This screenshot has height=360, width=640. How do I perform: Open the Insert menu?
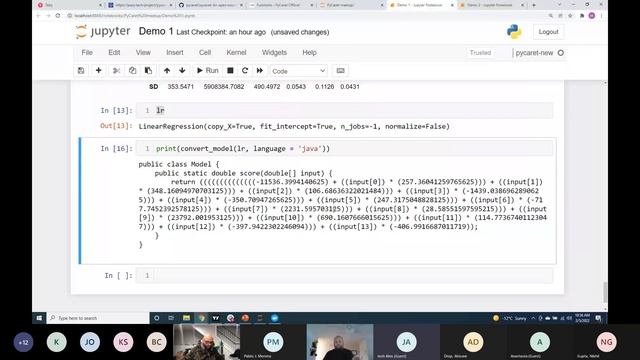[175, 53]
